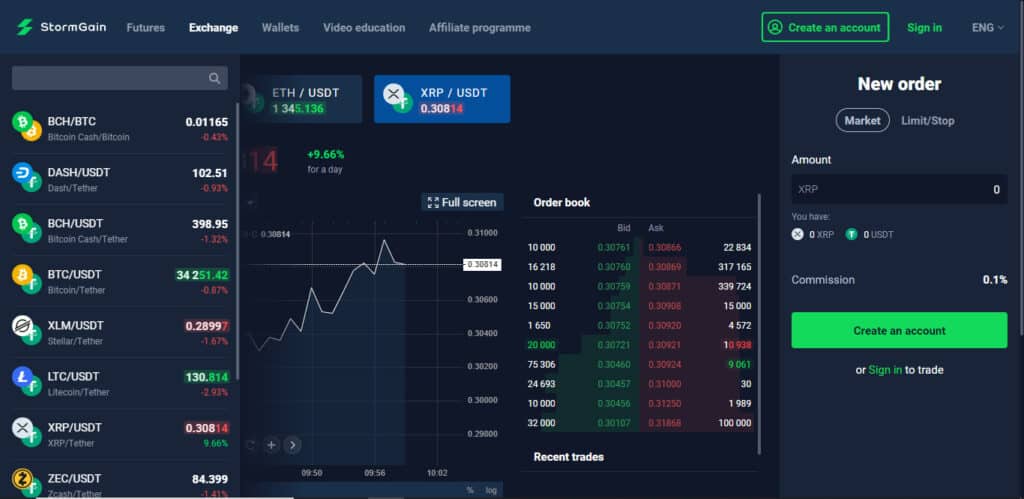Viewport: 1024px width, 499px height.
Task: Click header Create an account button
Action: pos(825,27)
